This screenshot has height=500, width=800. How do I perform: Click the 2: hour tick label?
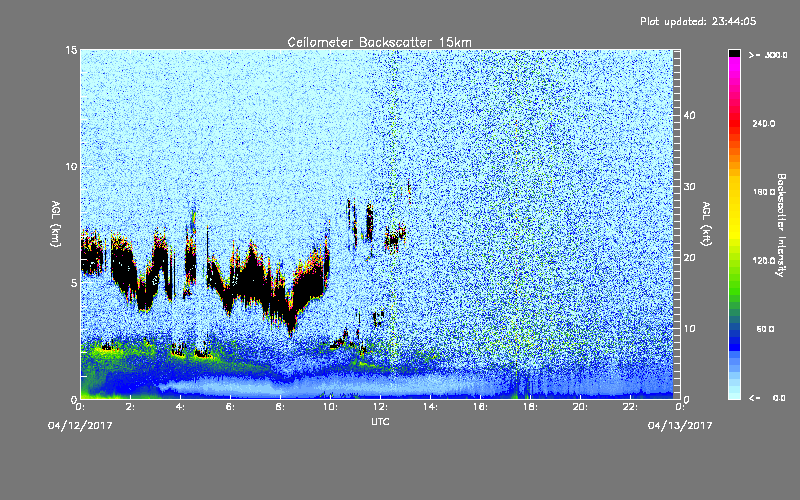click(x=131, y=407)
